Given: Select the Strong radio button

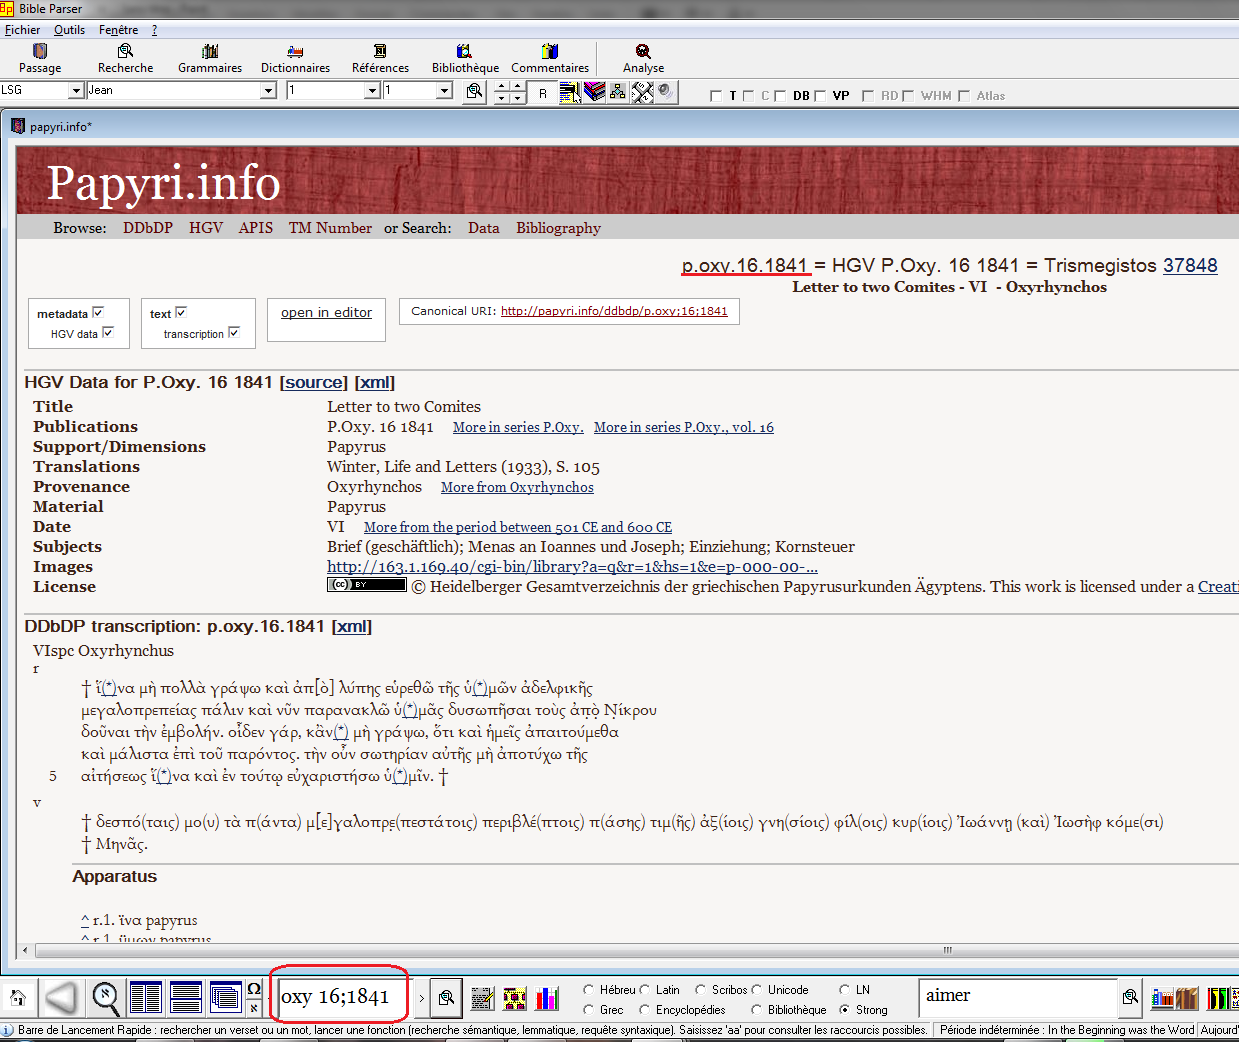Looking at the screenshot, I should coord(845,1010).
